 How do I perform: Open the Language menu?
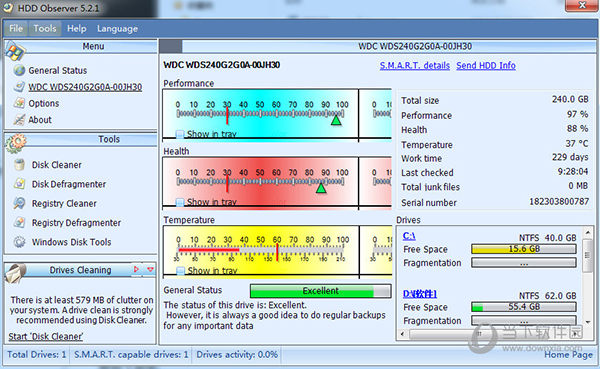pos(117,29)
